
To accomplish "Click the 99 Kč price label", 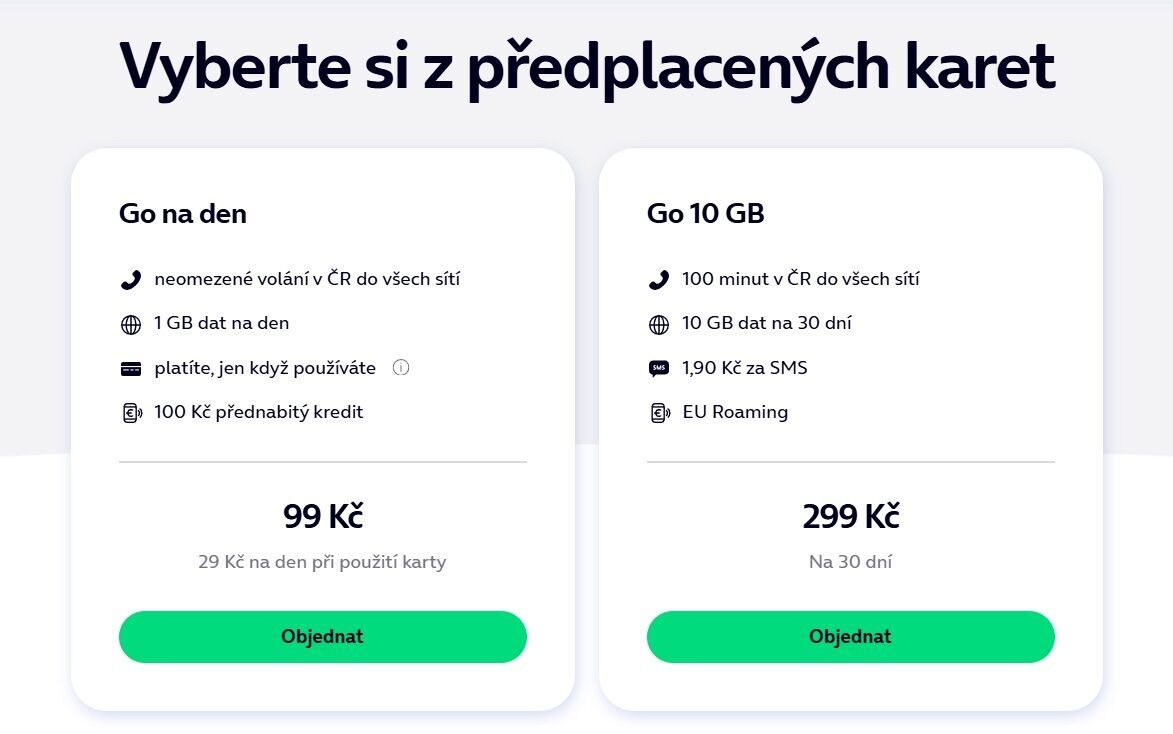I will 322,516.
